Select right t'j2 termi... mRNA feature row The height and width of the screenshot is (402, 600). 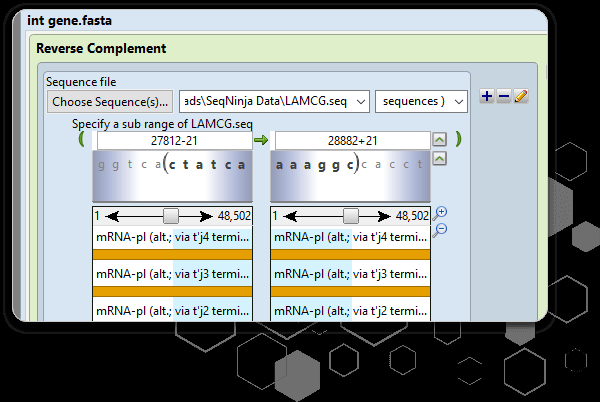click(x=351, y=310)
